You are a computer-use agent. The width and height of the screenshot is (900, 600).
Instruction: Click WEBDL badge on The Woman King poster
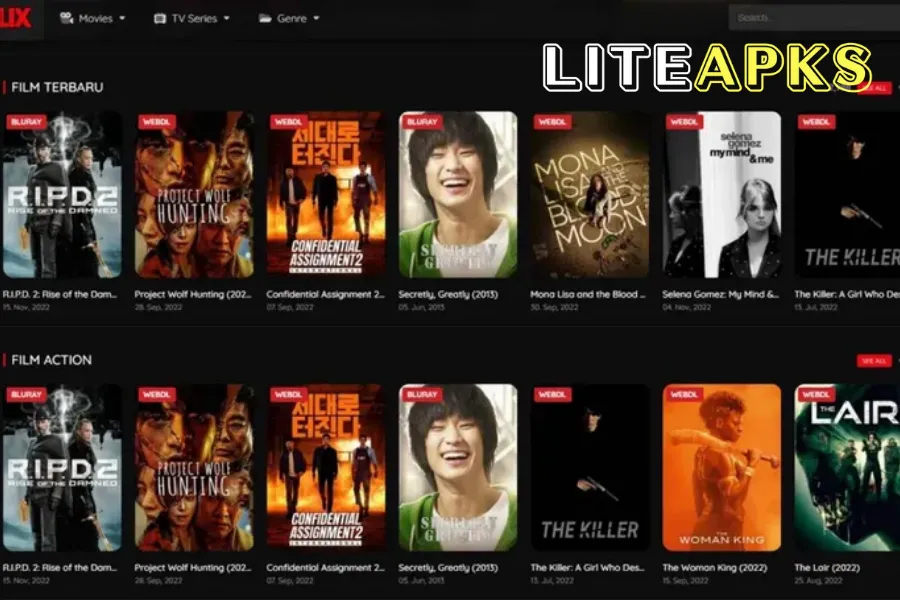684,394
